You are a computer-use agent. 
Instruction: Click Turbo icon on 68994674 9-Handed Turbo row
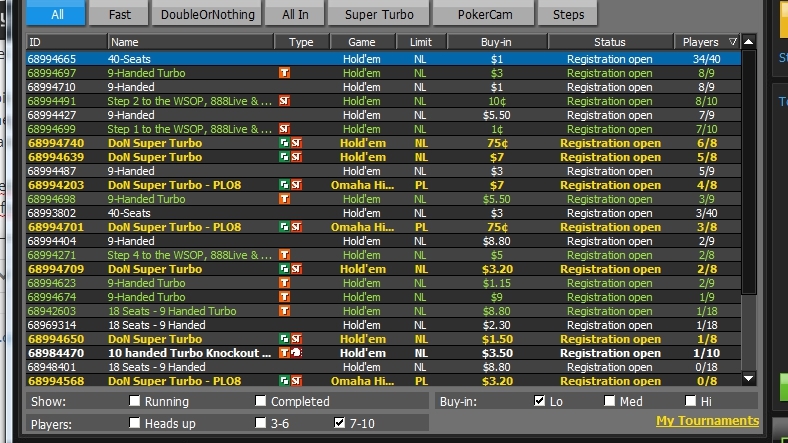(284, 297)
